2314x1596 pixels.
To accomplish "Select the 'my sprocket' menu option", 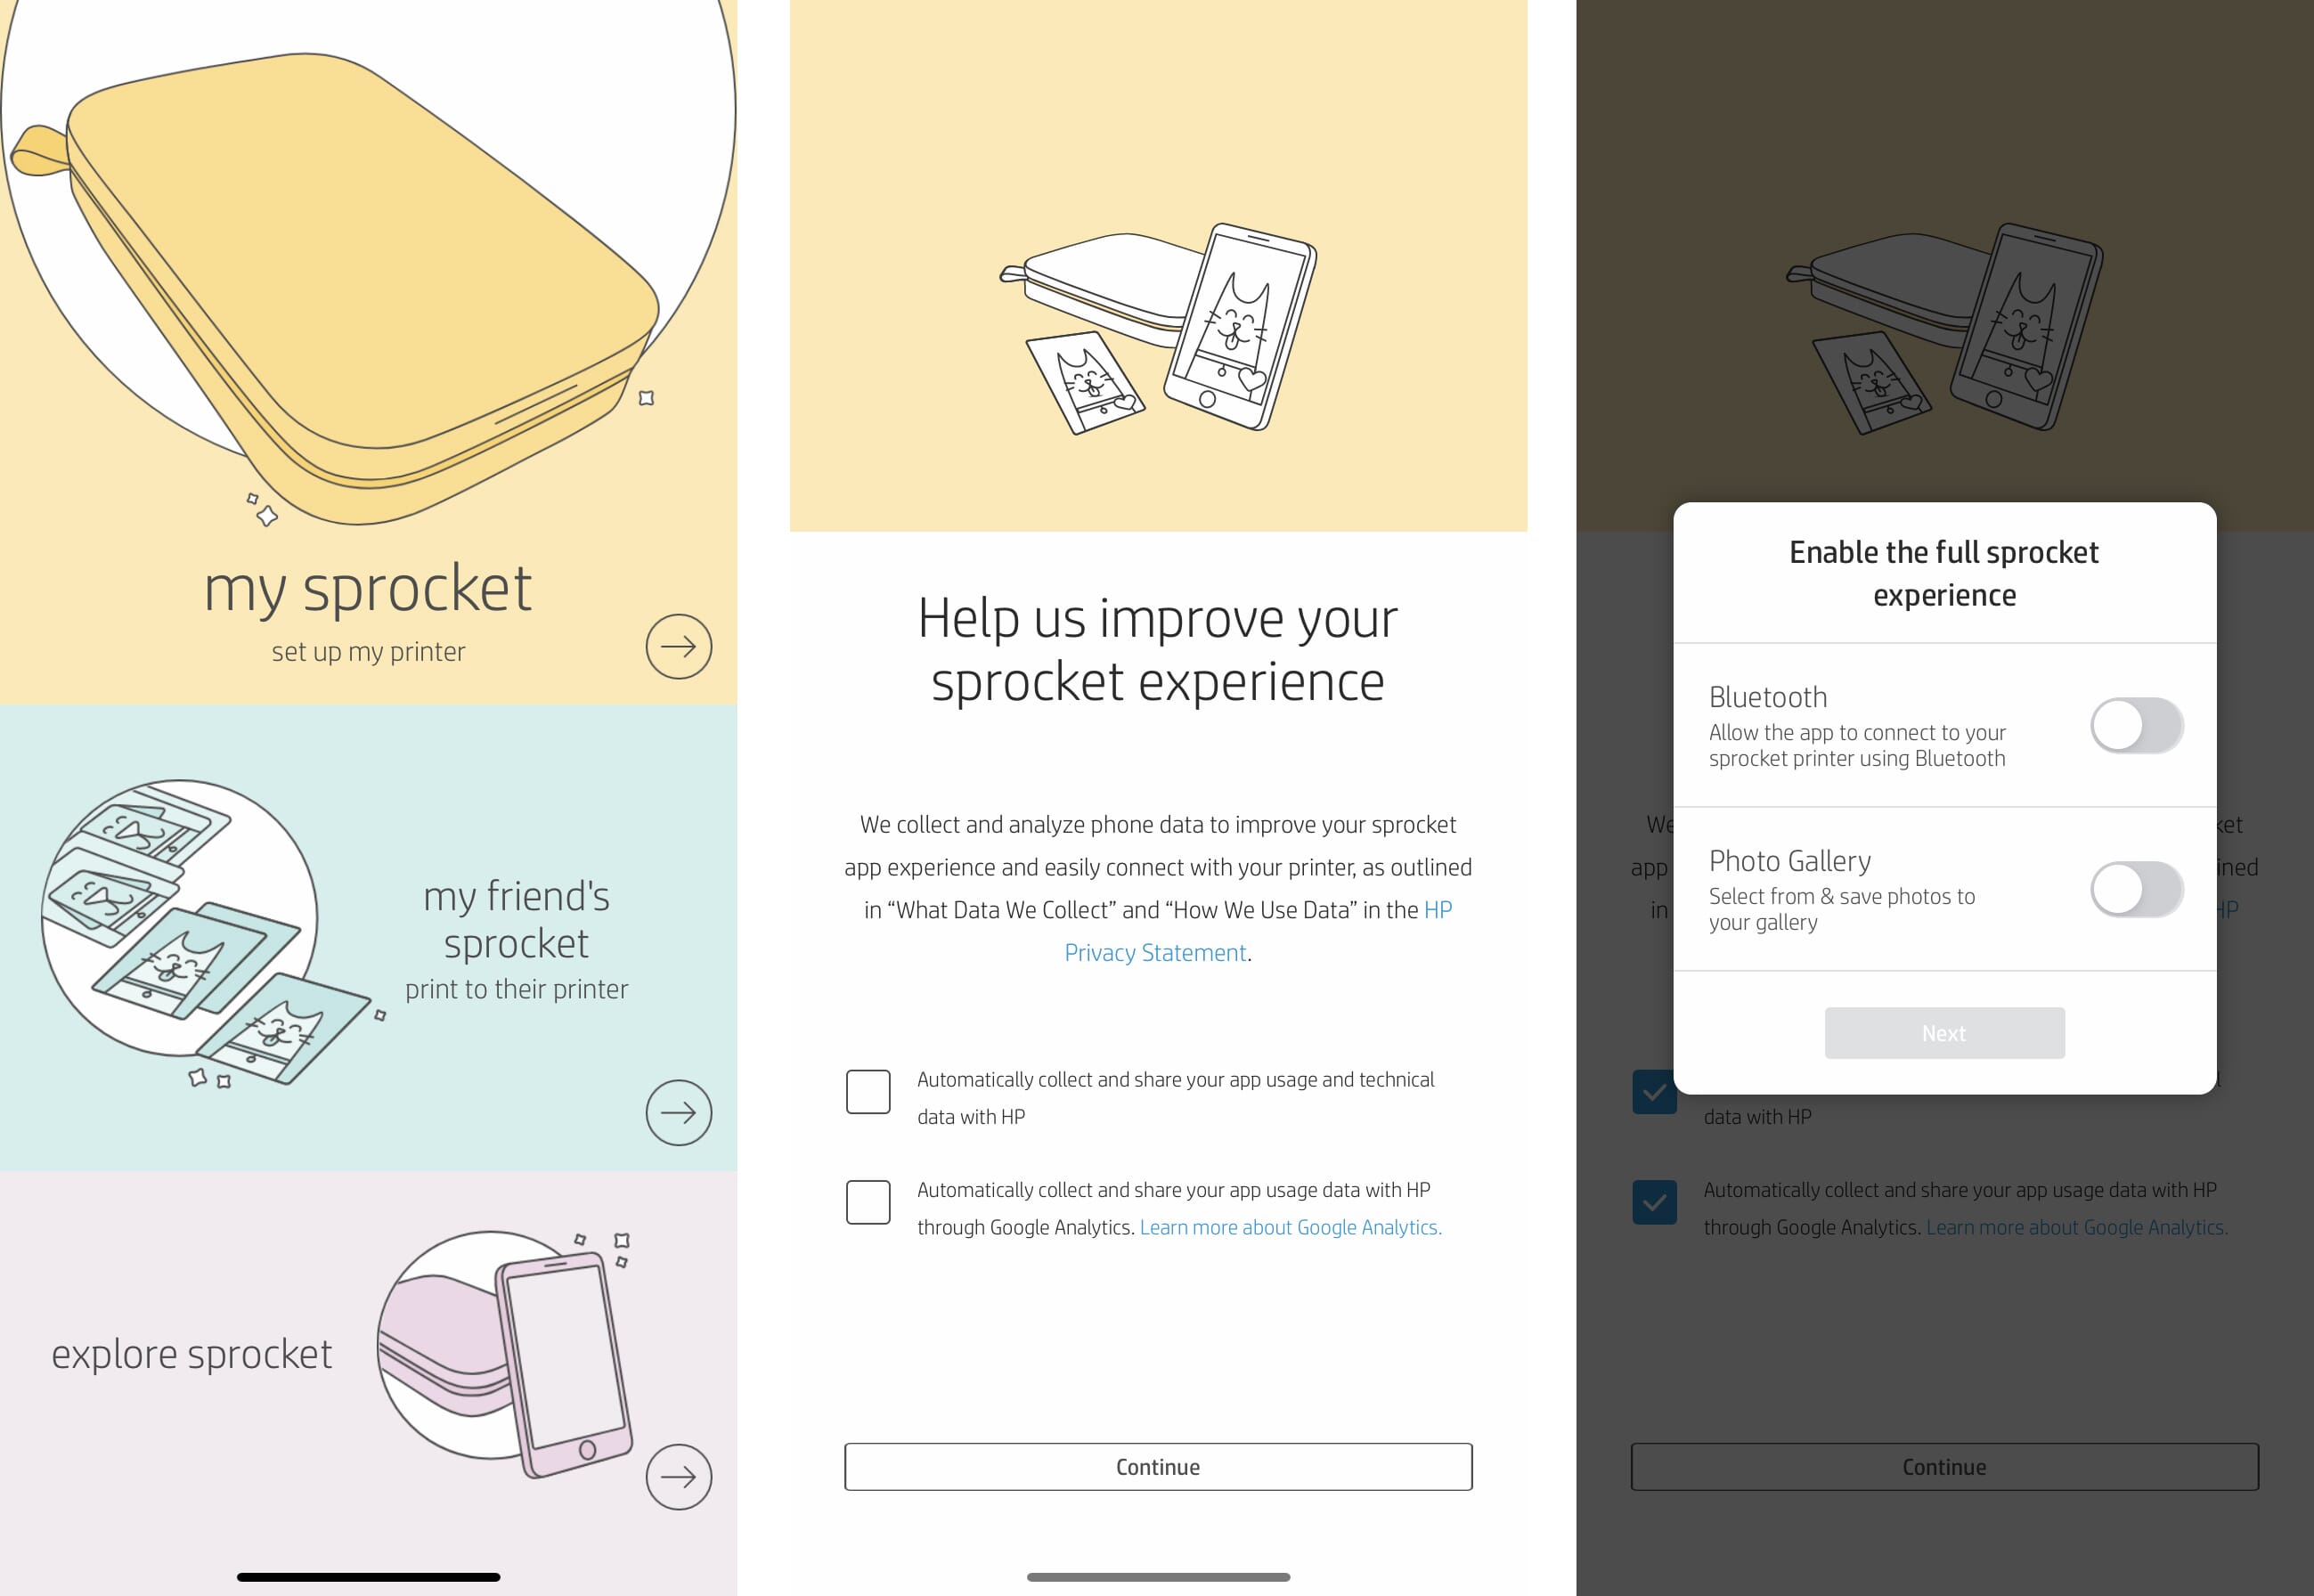I will (x=368, y=589).
